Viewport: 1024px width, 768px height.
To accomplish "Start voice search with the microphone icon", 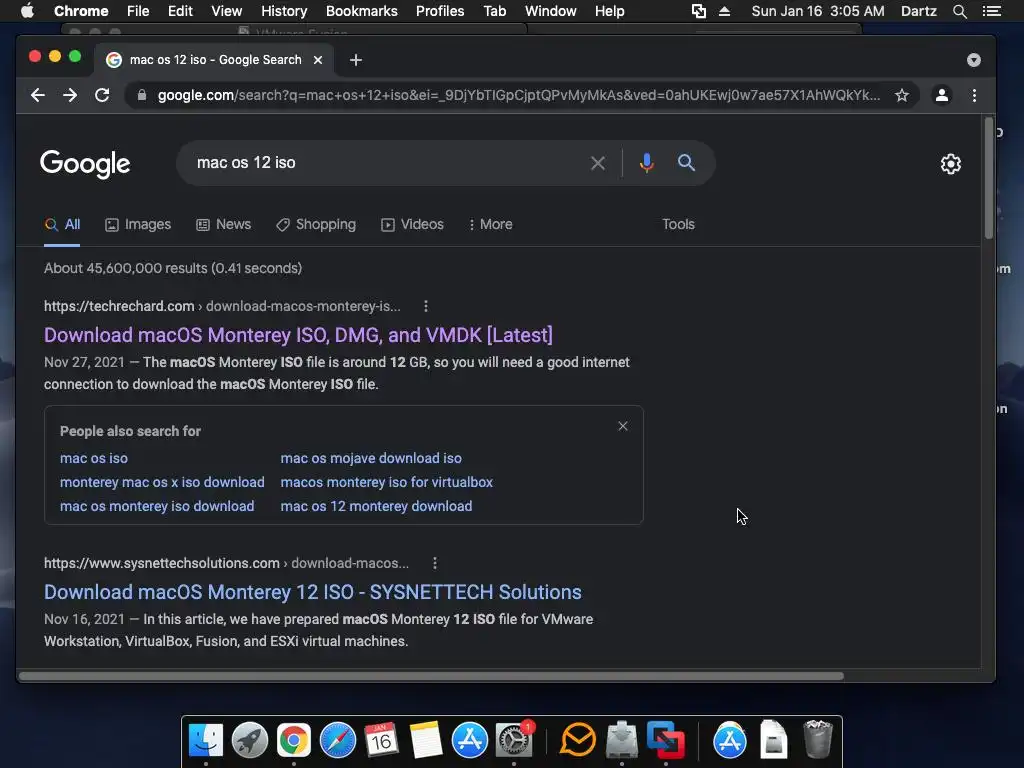I will [647, 163].
